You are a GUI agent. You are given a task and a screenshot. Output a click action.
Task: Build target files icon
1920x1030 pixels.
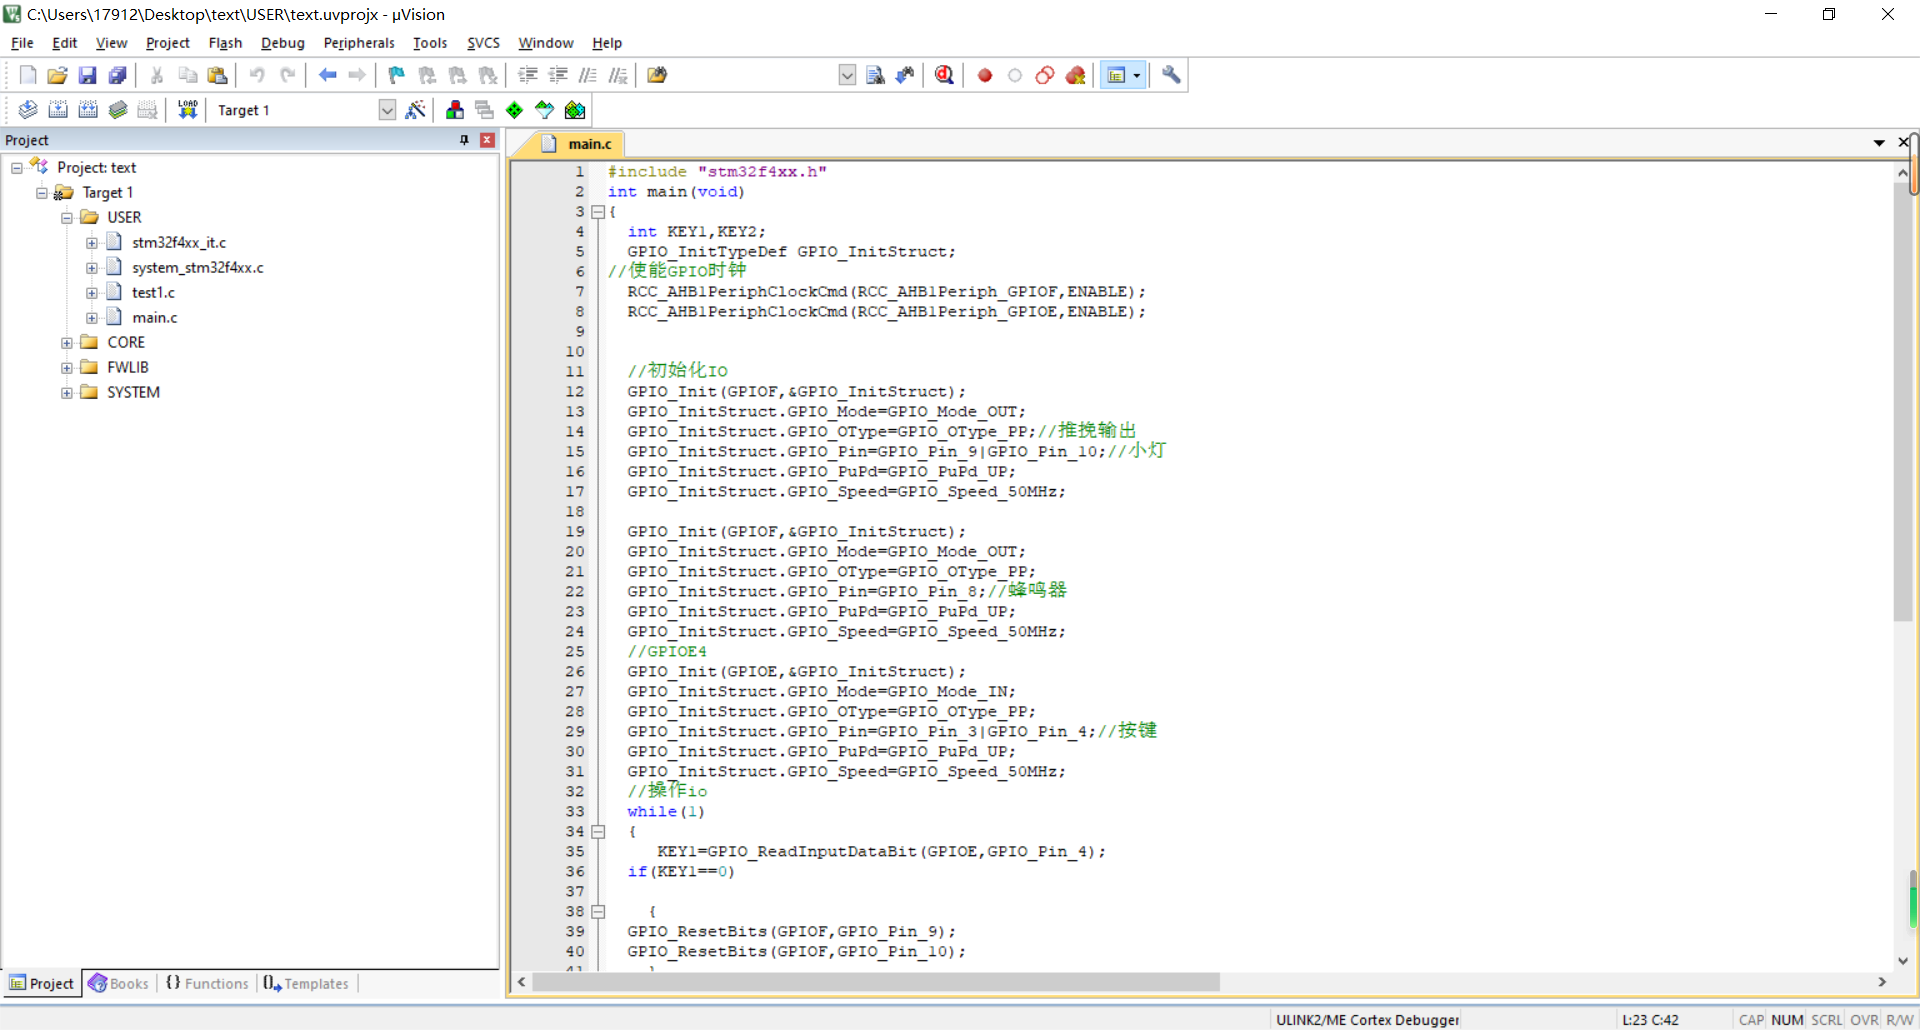(x=58, y=110)
